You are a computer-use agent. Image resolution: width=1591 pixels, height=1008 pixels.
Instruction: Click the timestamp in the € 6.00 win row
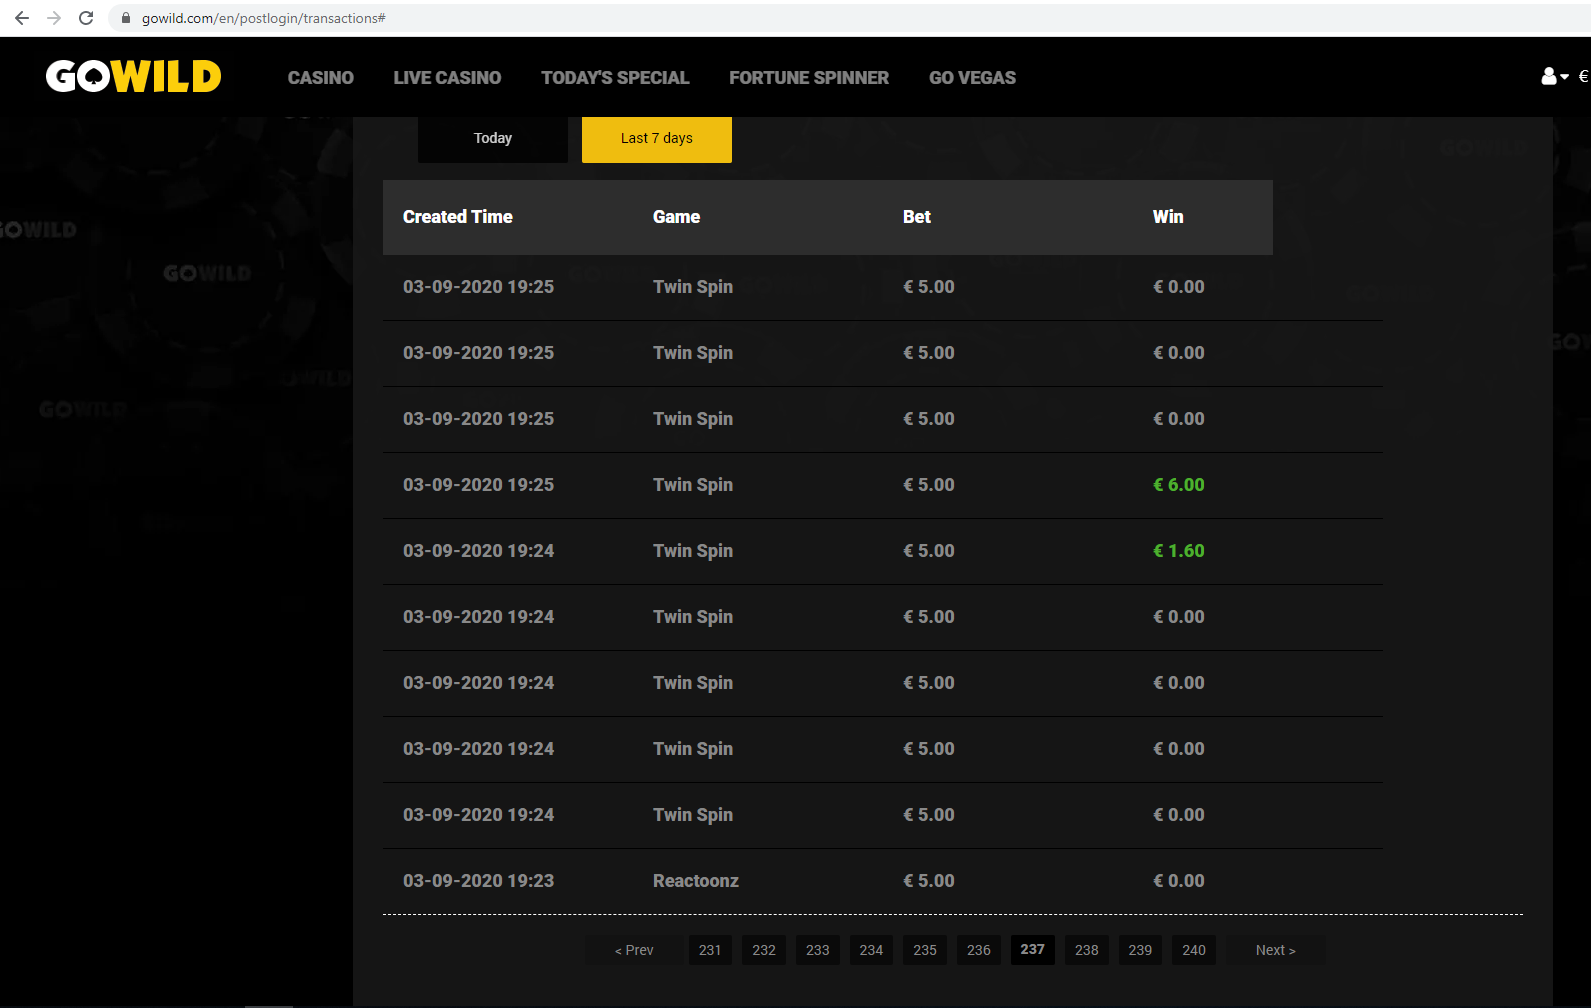pyautogui.click(x=478, y=485)
